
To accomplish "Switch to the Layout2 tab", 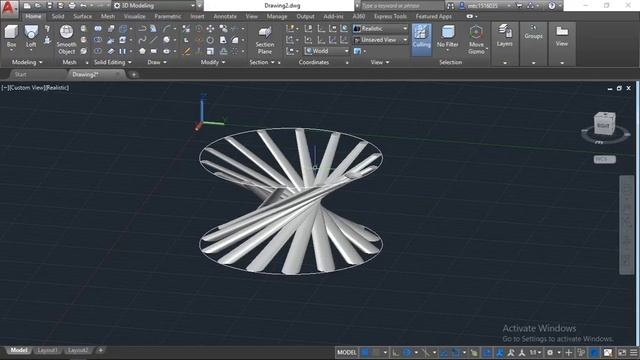I will tap(78, 350).
